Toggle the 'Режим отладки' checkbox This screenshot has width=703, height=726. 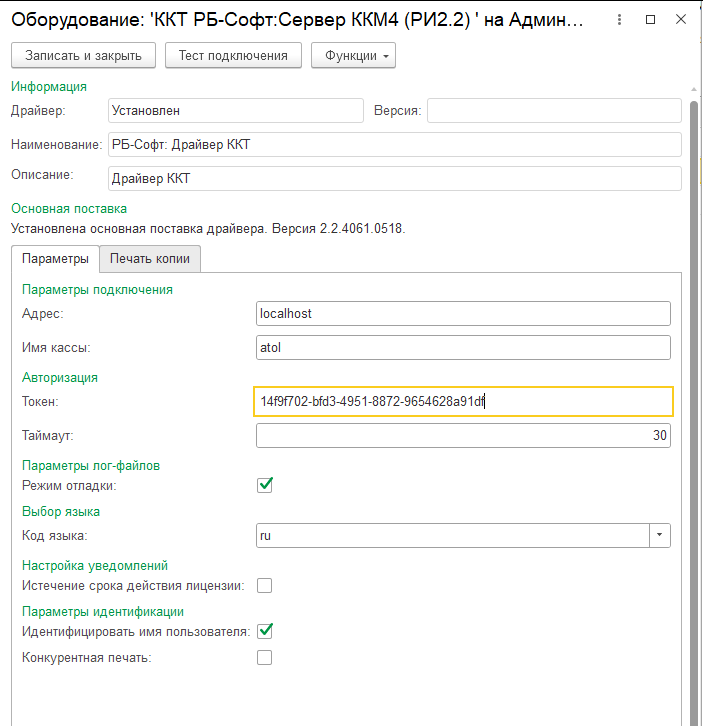(x=265, y=485)
